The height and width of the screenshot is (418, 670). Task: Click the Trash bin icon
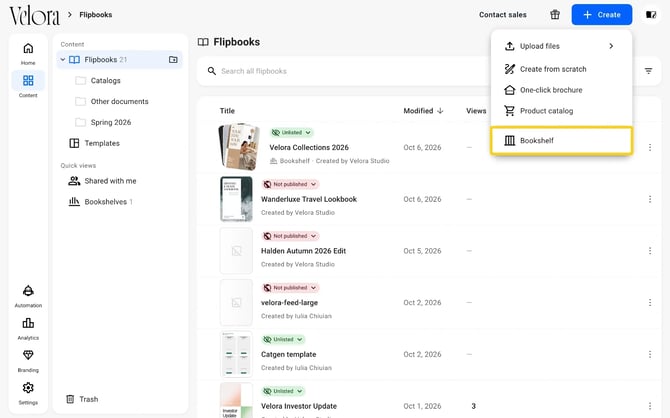tap(70, 399)
